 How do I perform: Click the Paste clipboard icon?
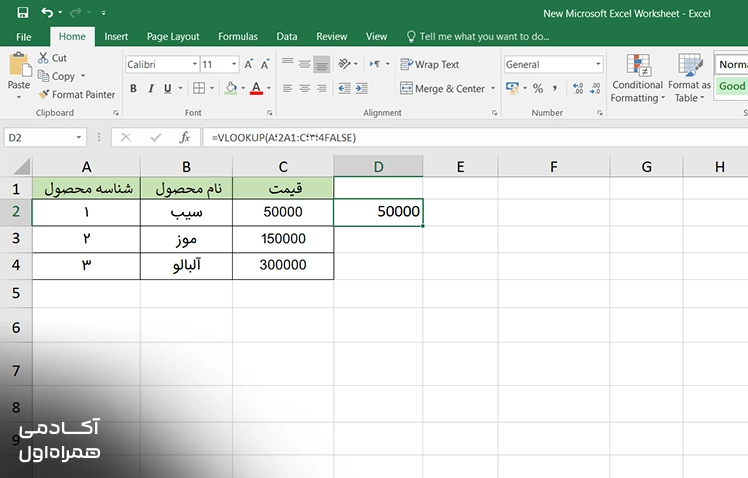(x=19, y=65)
